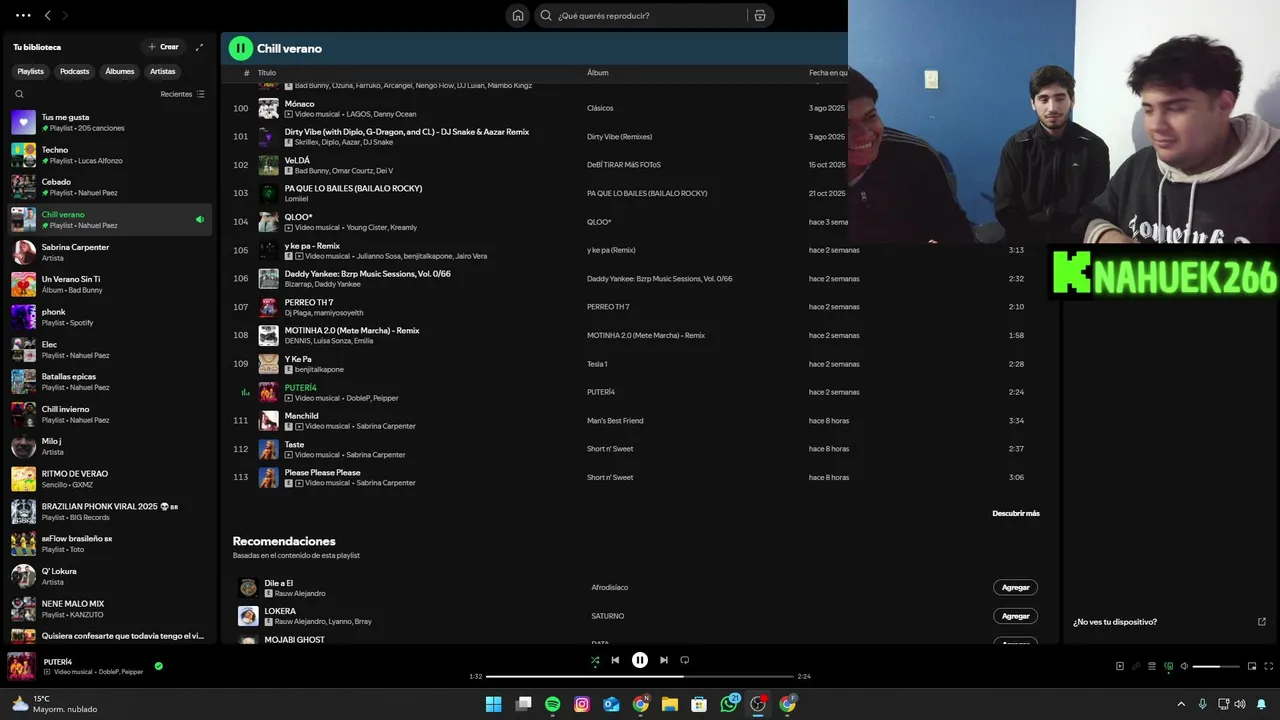Open the Cebado playlist
Screen dimensions: 1280x720
pos(110,187)
